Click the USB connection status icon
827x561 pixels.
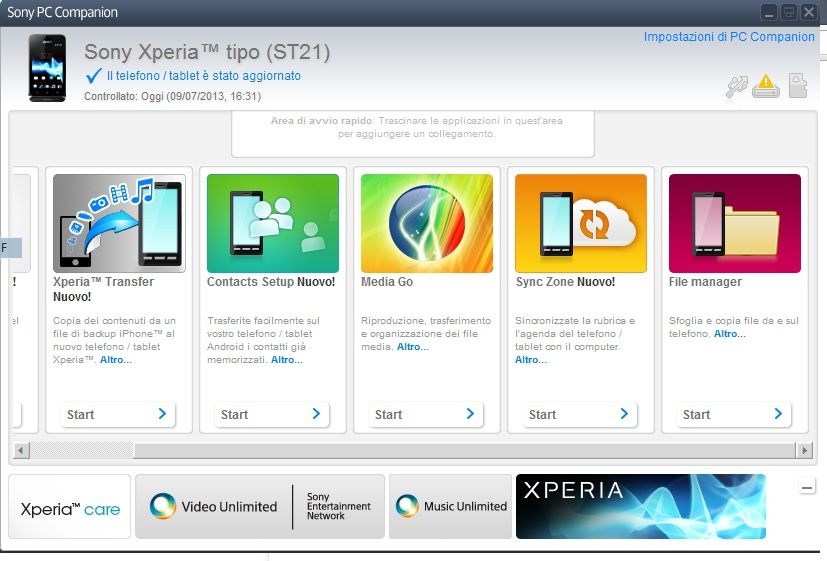pyautogui.click(x=736, y=87)
